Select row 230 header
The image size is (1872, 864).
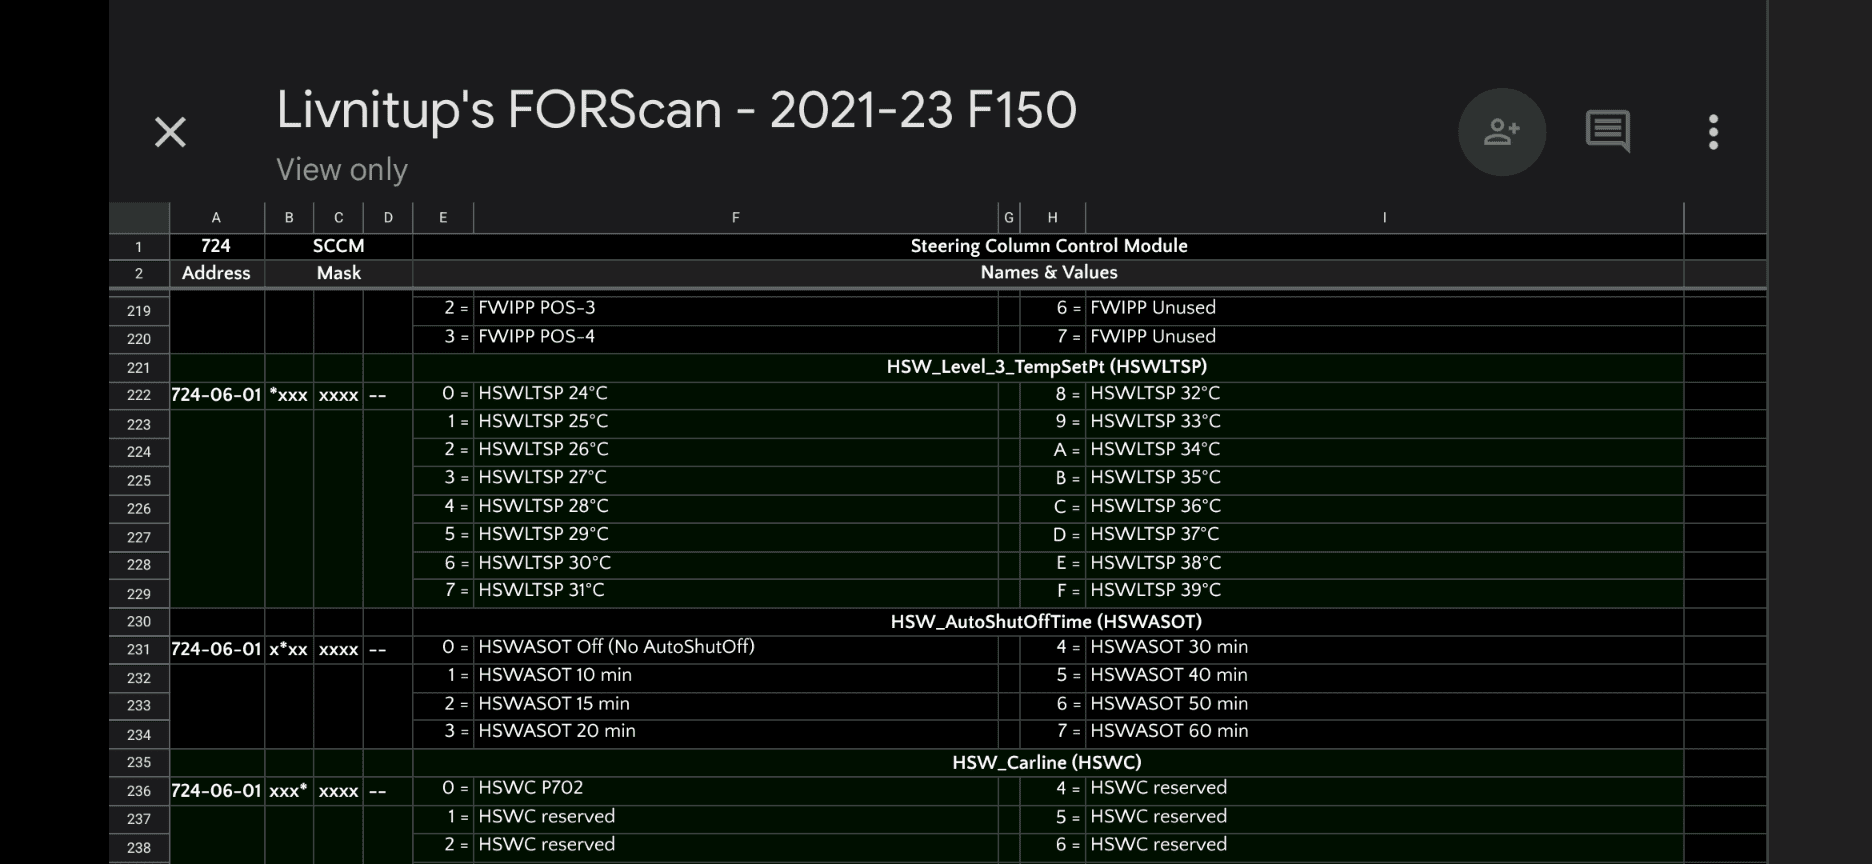click(x=139, y=622)
